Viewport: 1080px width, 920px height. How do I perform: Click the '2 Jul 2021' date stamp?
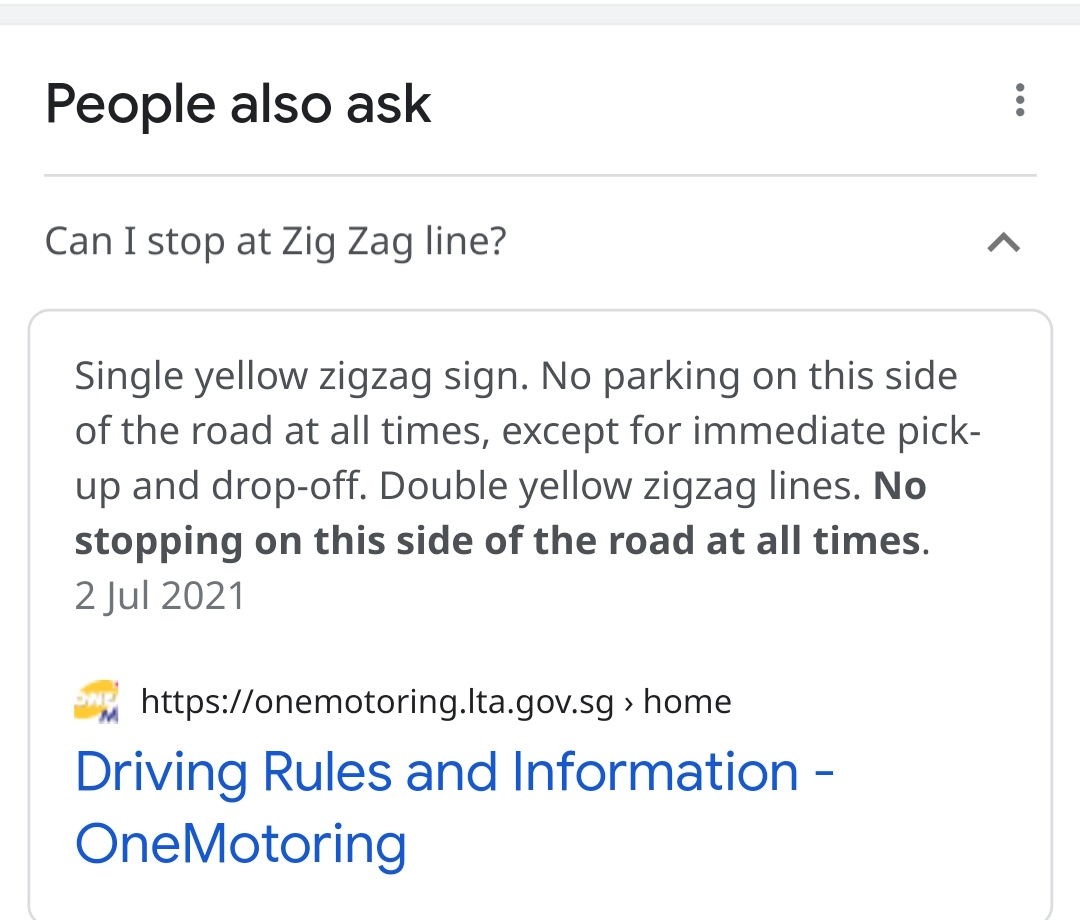tap(160, 596)
